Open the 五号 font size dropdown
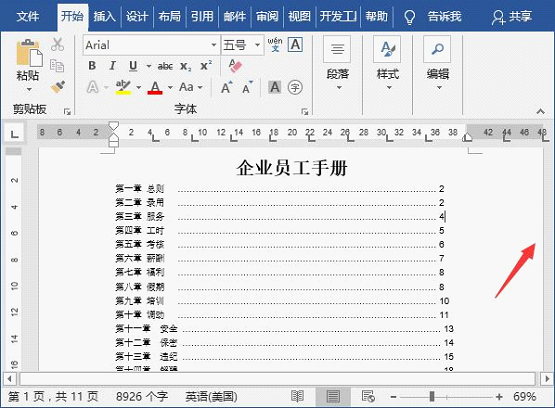The width and height of the screenshot is (555, 408). [257, 45]
